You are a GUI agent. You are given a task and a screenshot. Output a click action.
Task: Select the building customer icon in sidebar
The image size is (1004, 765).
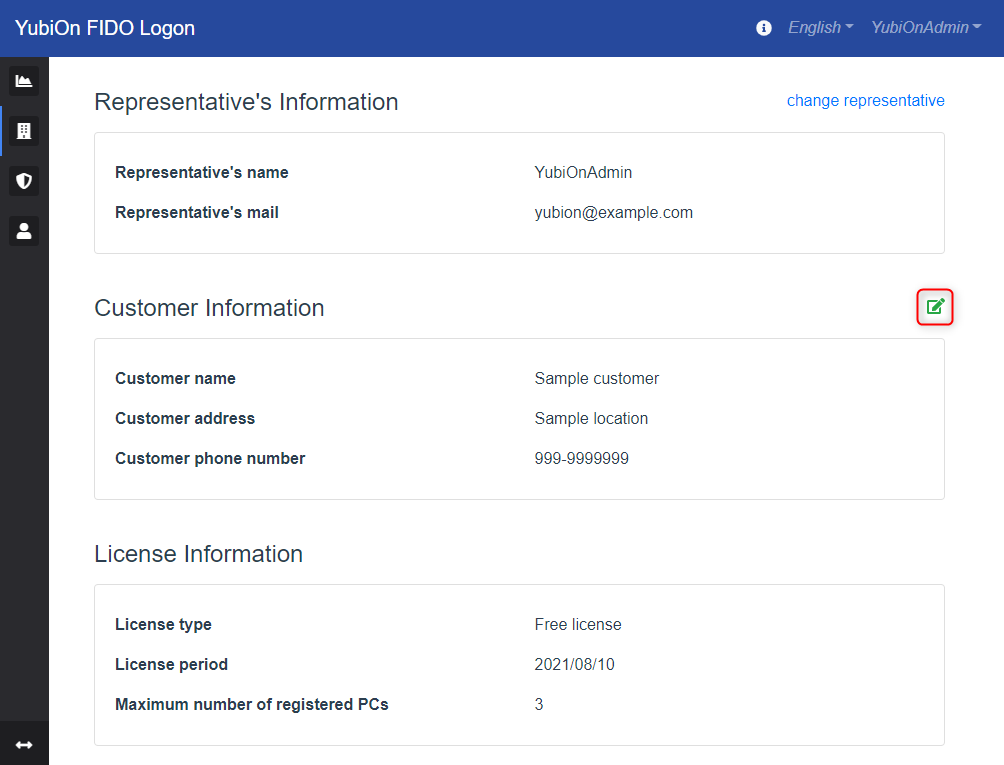click(24, 131)
